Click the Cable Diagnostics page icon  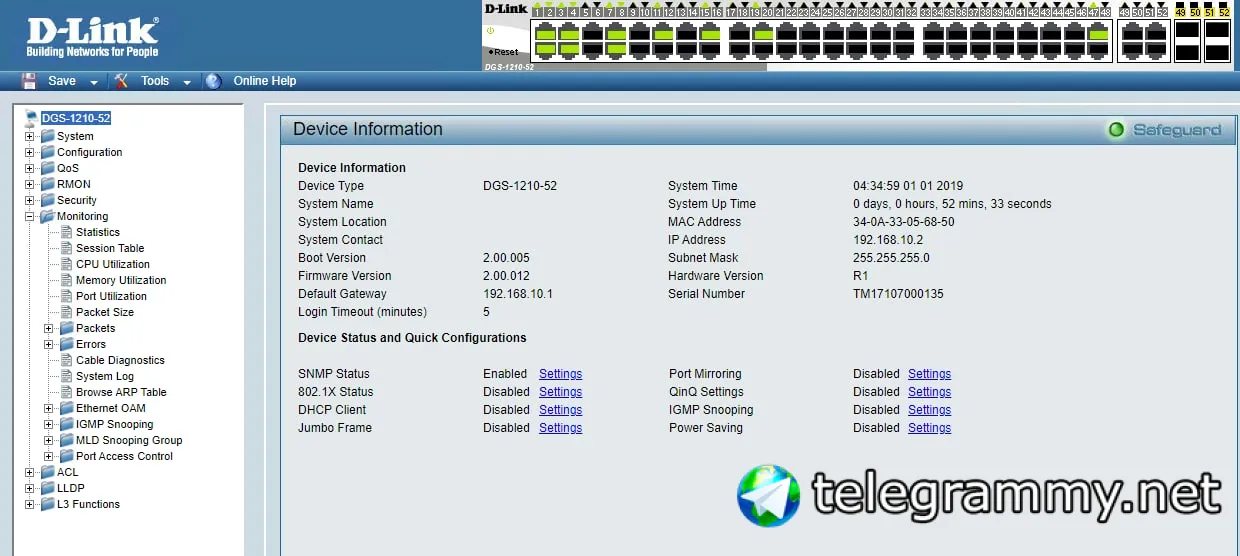(67, 360)
